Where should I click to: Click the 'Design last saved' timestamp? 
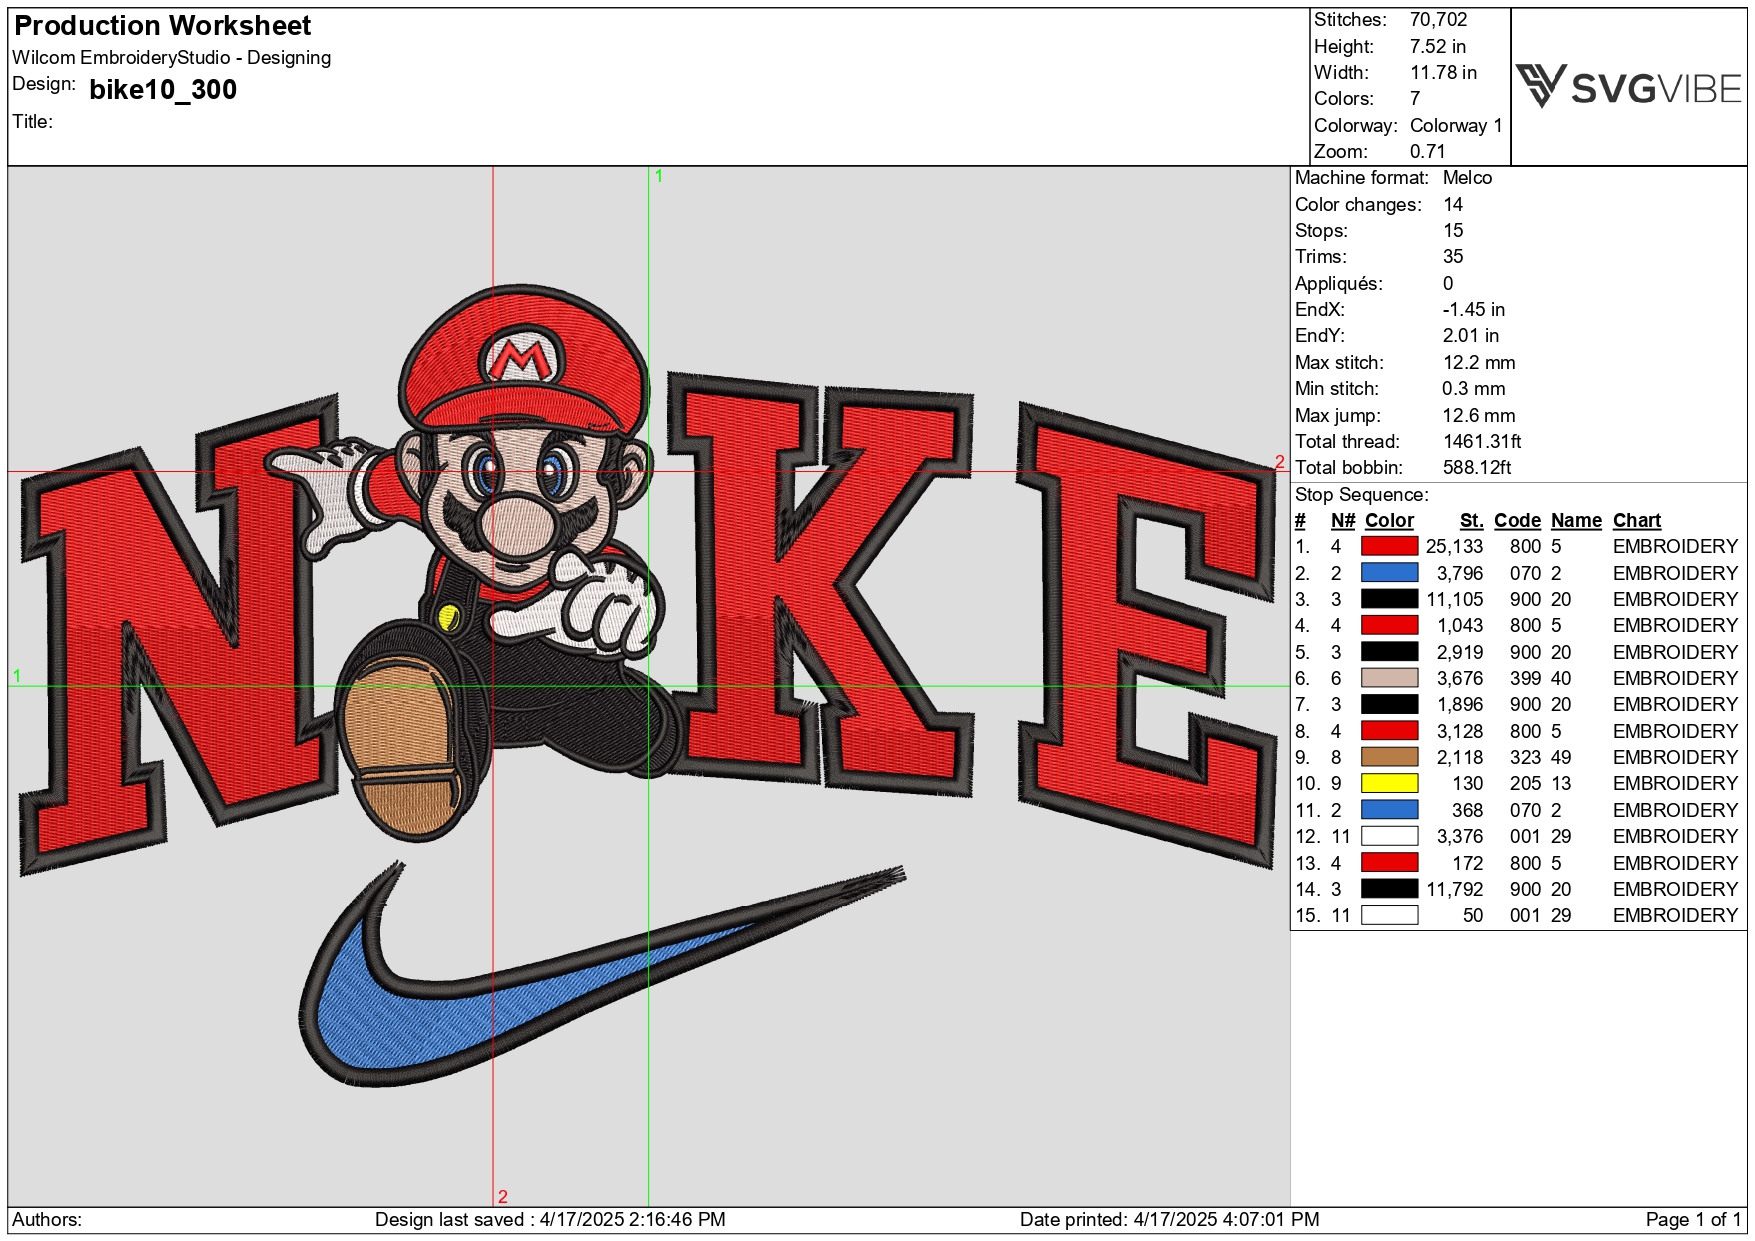tap(550, 1219)
